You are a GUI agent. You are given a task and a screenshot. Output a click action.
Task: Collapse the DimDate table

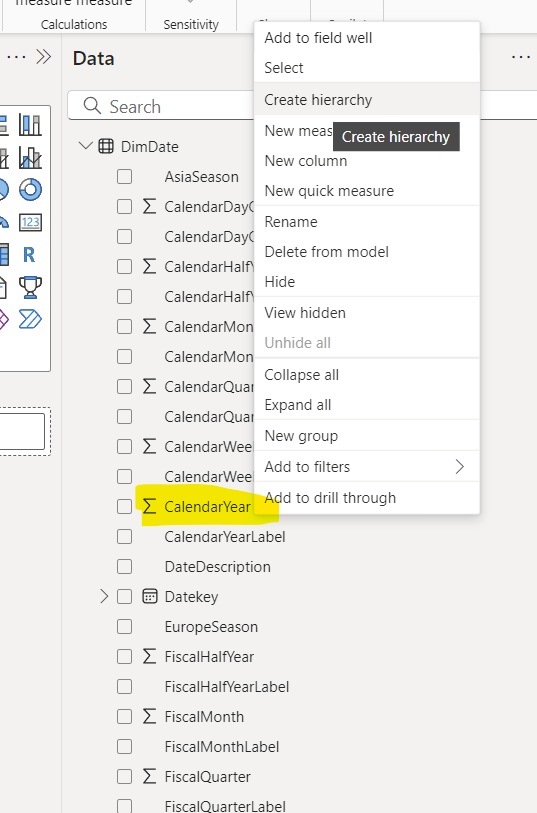click(x=86, y=146)
